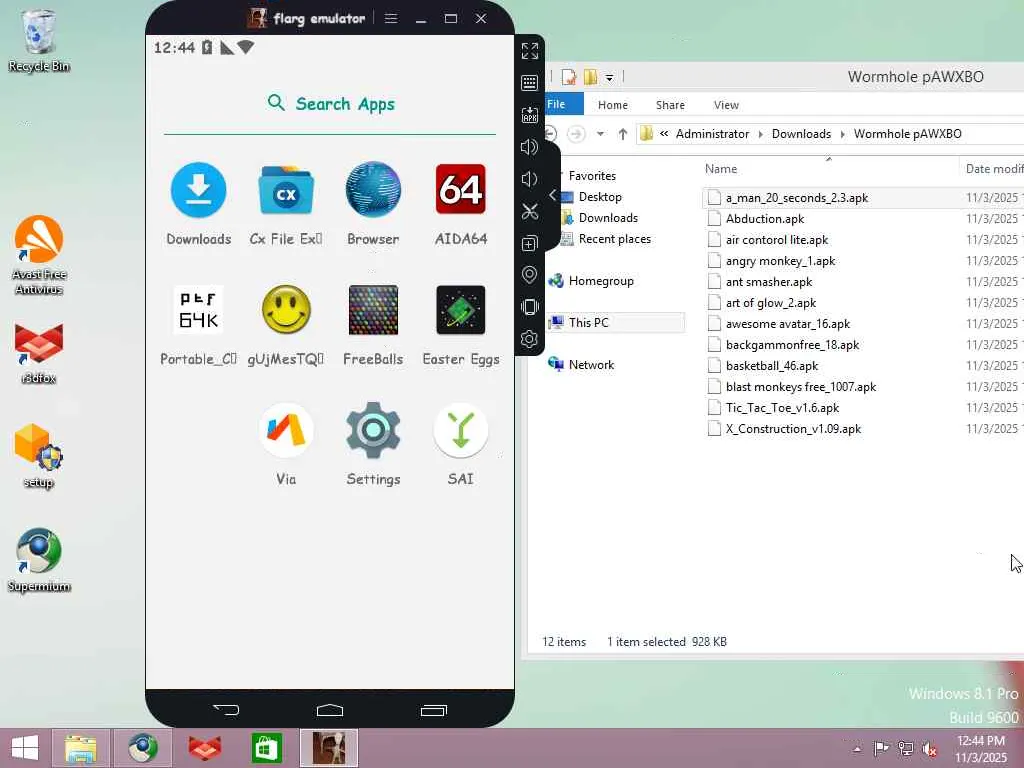The height and width of the screenshot is (768, 1024).
Task: Open Avast Free Antivirus desktop shortcut
Action: tap(39, 255)
